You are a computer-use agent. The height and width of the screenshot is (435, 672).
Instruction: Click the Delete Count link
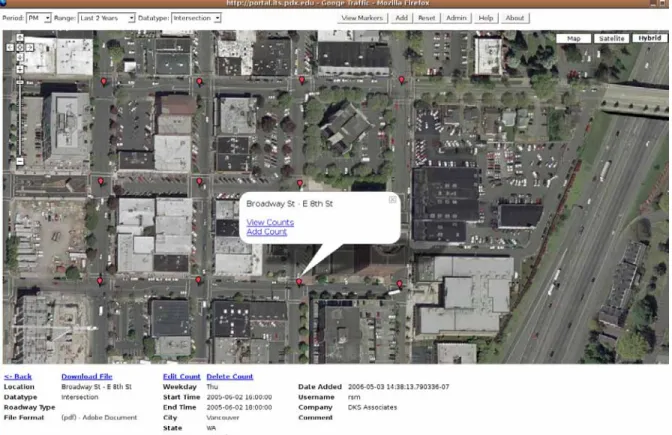(x=230, y=376)
